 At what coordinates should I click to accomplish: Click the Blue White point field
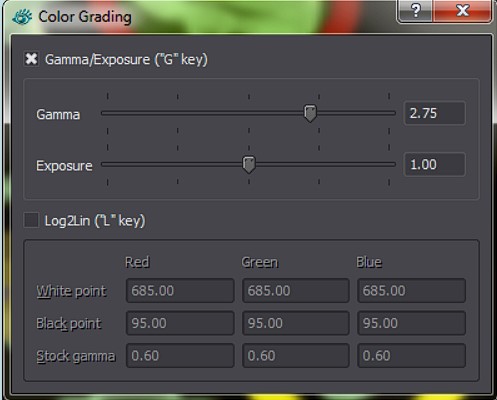tap(411, 291)
